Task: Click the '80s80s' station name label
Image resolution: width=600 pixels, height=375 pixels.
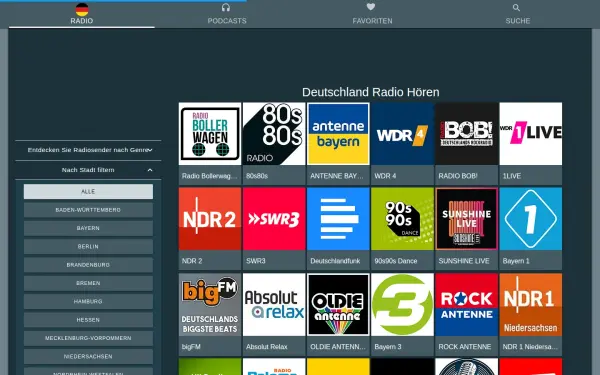Action: pos(257,176)
